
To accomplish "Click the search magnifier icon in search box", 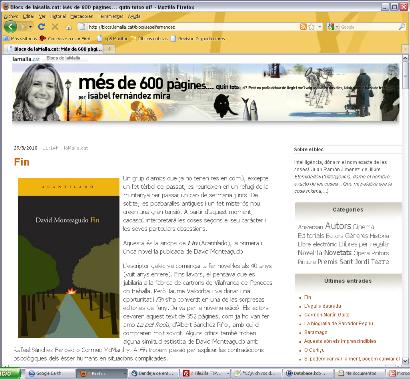I will [x=402, y=27].
